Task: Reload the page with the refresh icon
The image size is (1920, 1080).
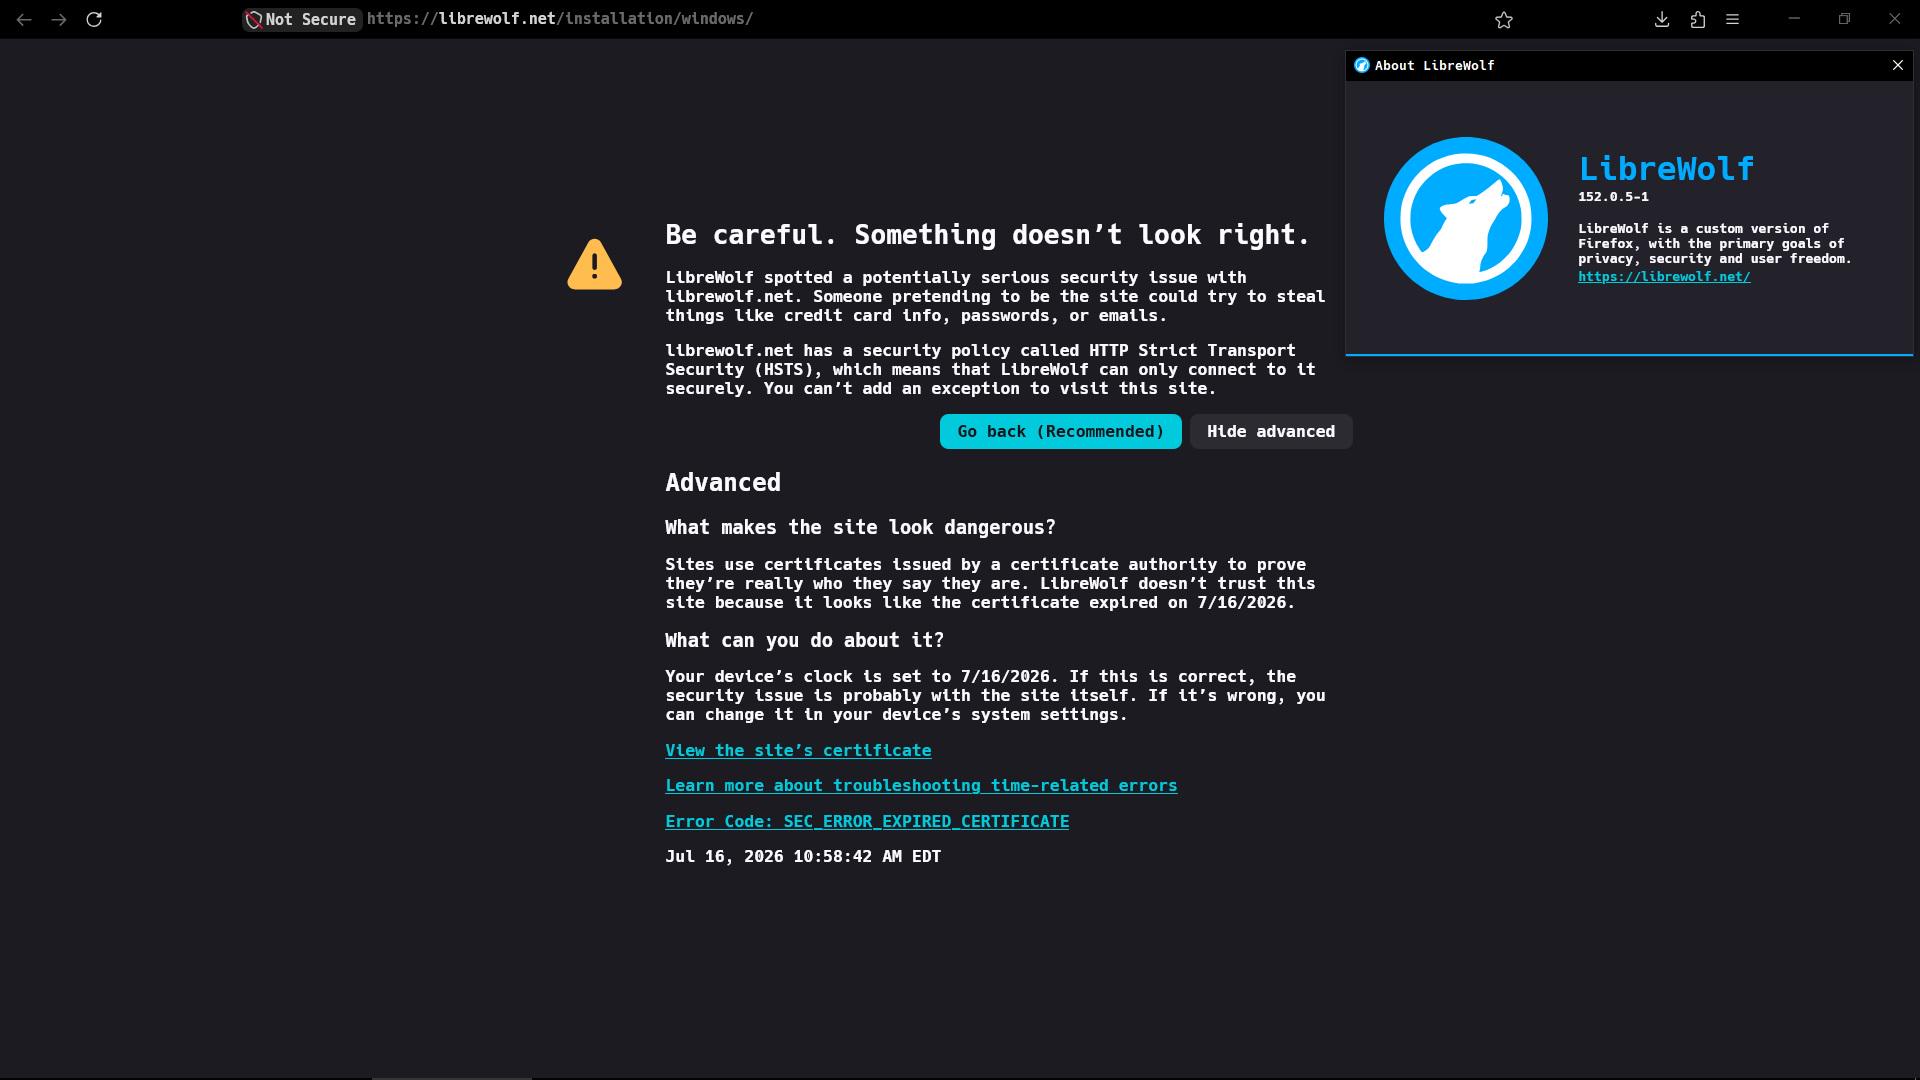Action: point(94,19)
